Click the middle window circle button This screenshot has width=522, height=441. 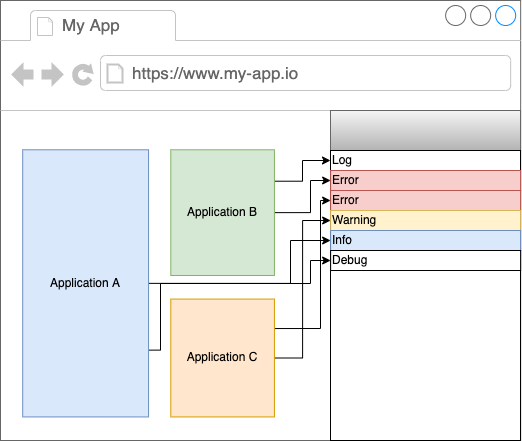click(x=480, y=15)
